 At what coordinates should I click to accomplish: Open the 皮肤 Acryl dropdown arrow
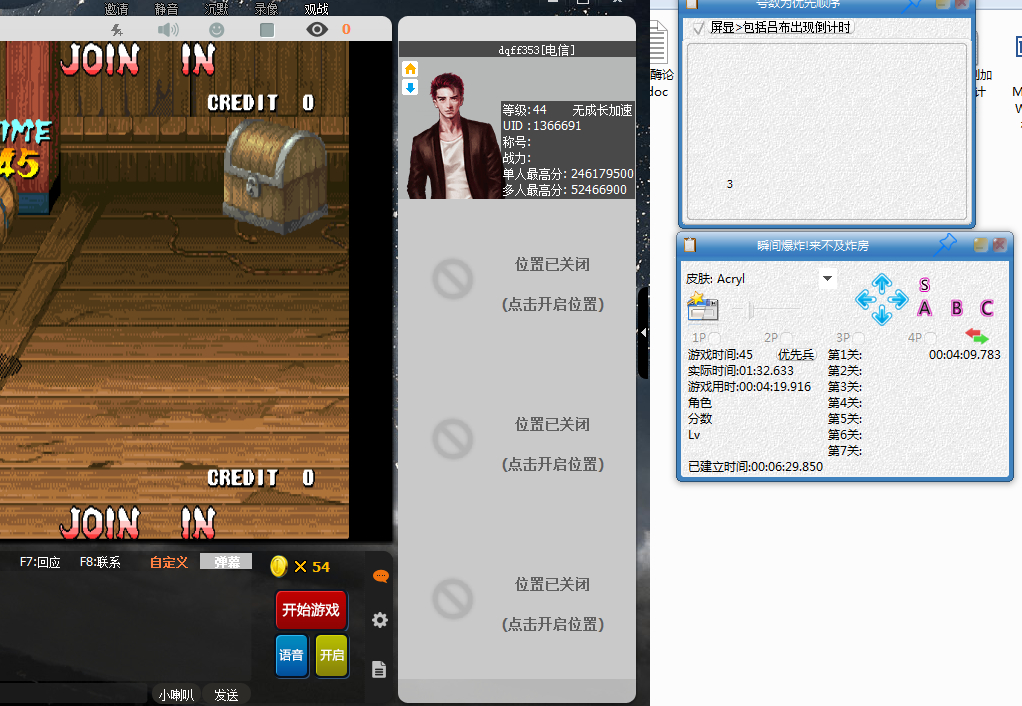[x=827, y=278]
